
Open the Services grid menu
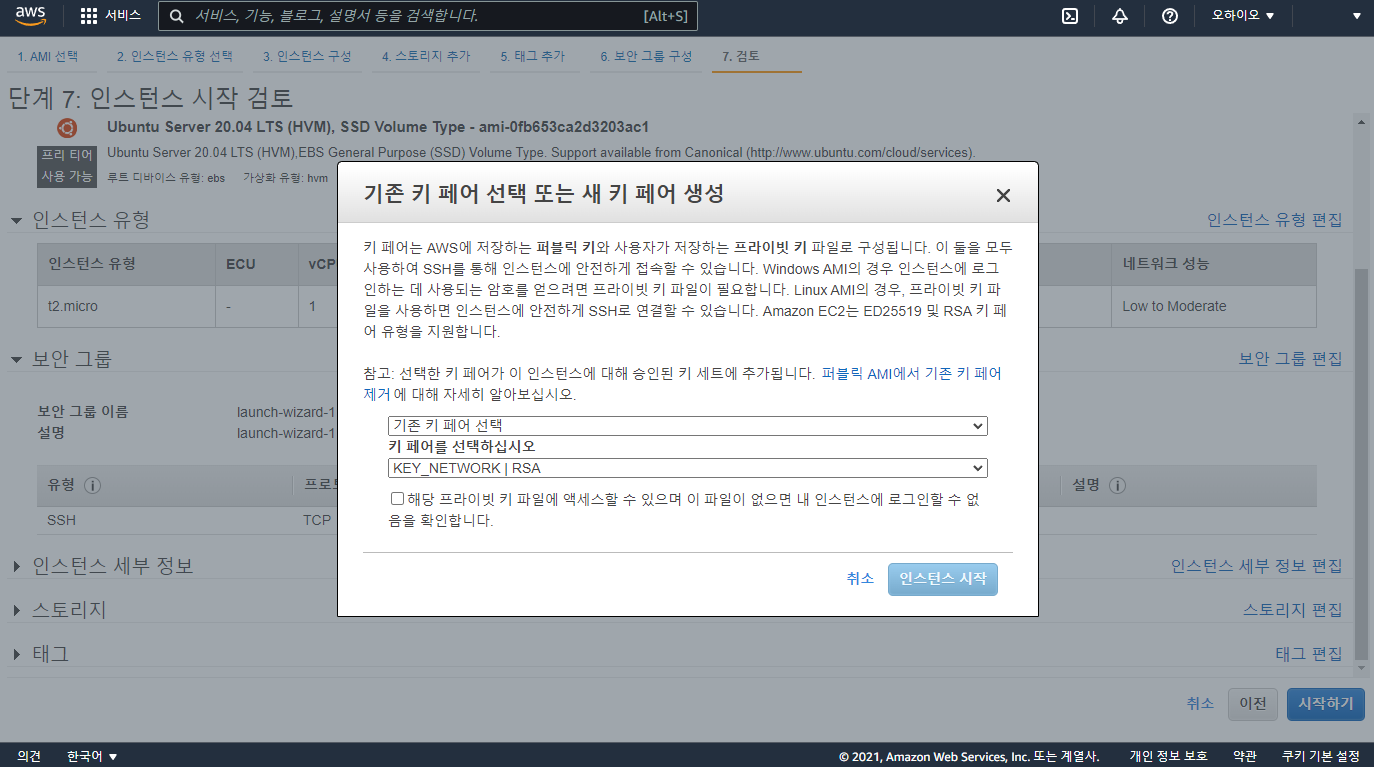(x=110, y=16)
